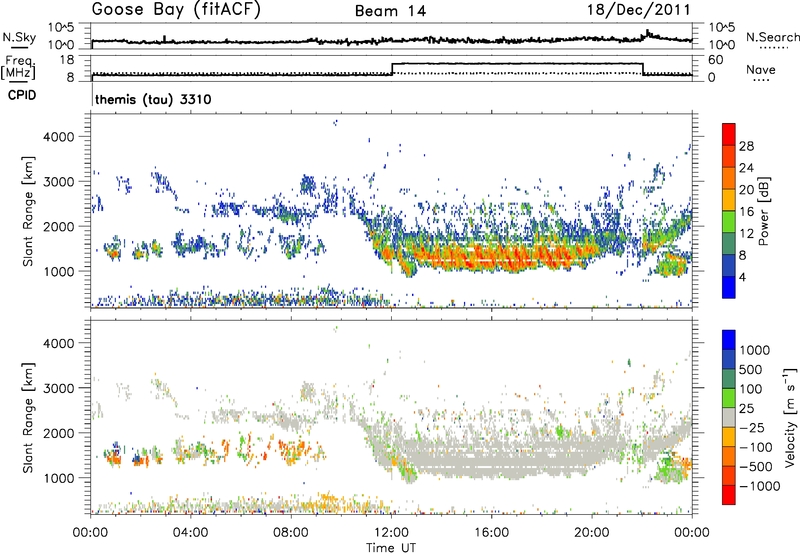Click the date '18/Dec/2011'
Screen dimensions: 800x554
point(638,10)
